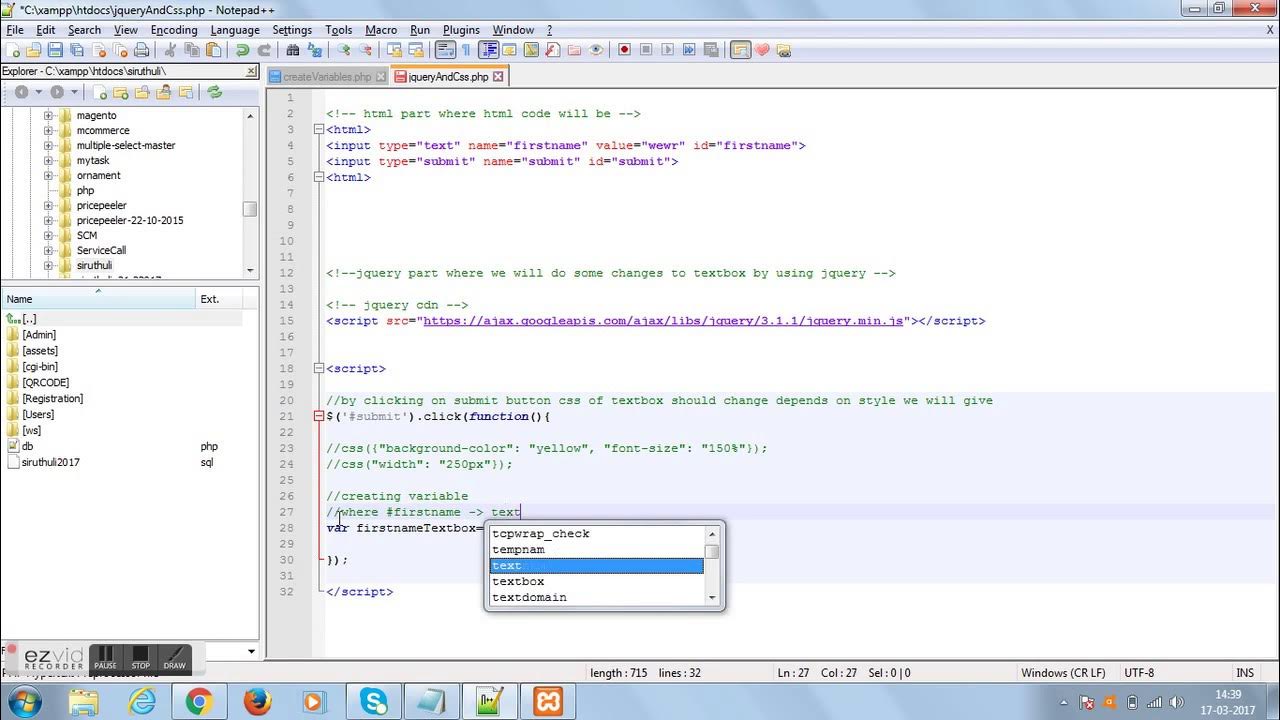Expand the mytask folder node
The height and width of the screenshot is (720, 1280).
48,161
